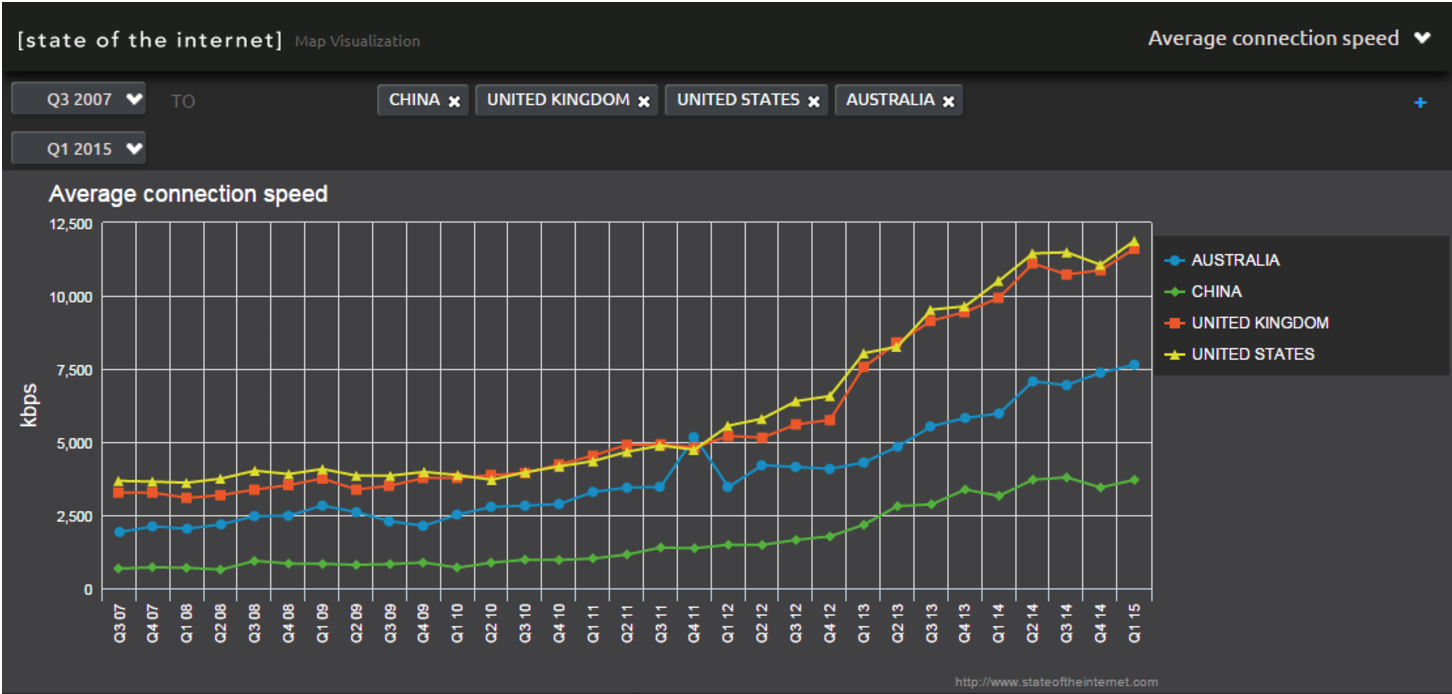
Task: Click the AUSTRALIA country tag label
Action: (x=890, y=100)
